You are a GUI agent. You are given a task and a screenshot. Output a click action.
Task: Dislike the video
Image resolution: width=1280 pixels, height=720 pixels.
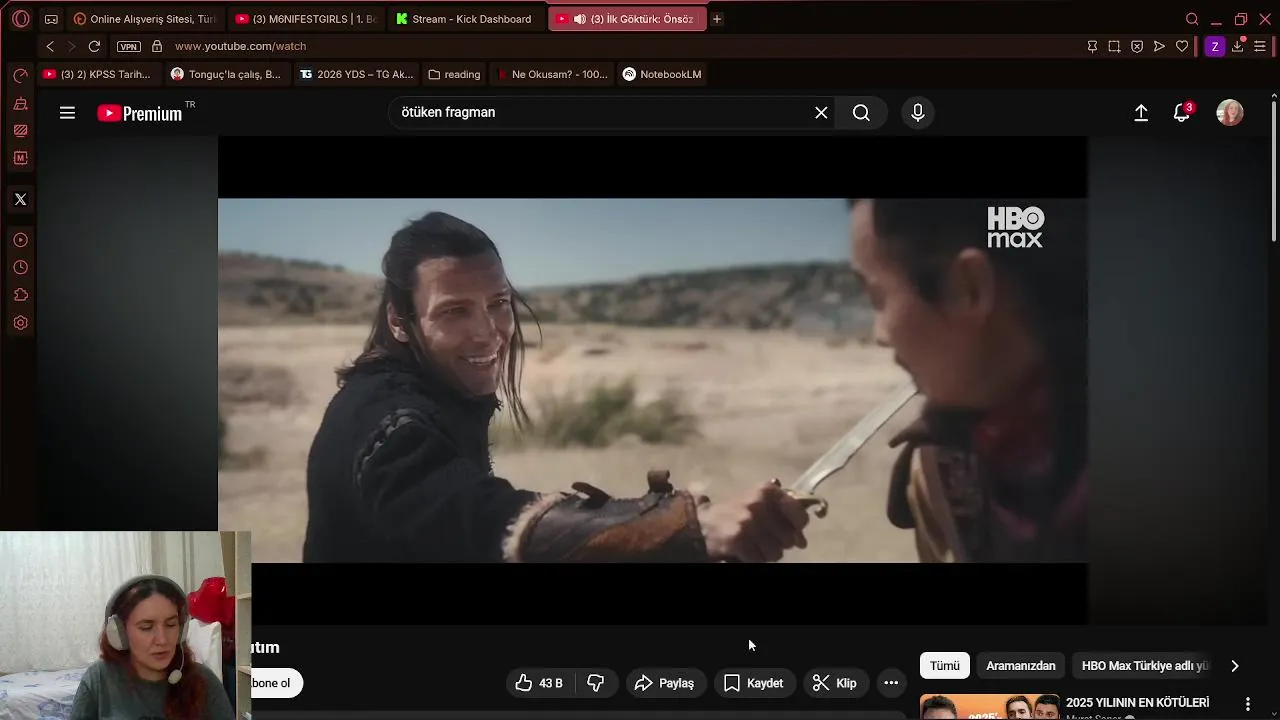pos(596,683)
